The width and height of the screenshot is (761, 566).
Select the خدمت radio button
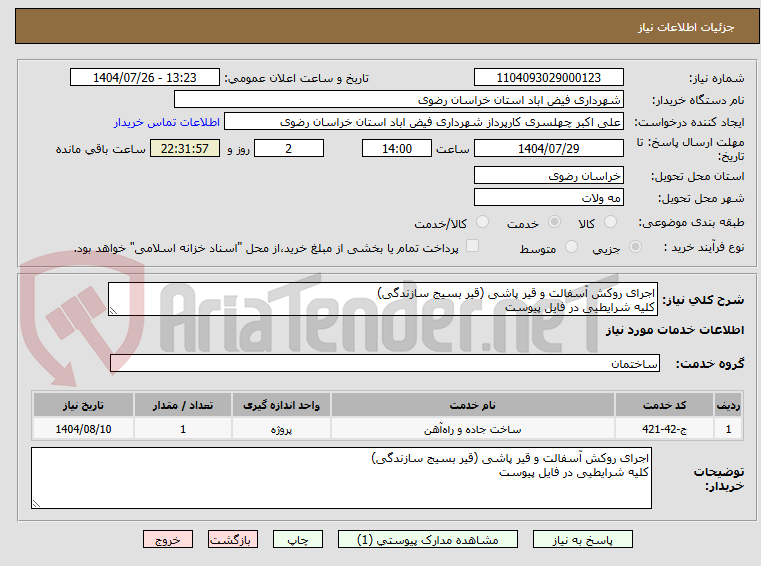click(554, 222)
